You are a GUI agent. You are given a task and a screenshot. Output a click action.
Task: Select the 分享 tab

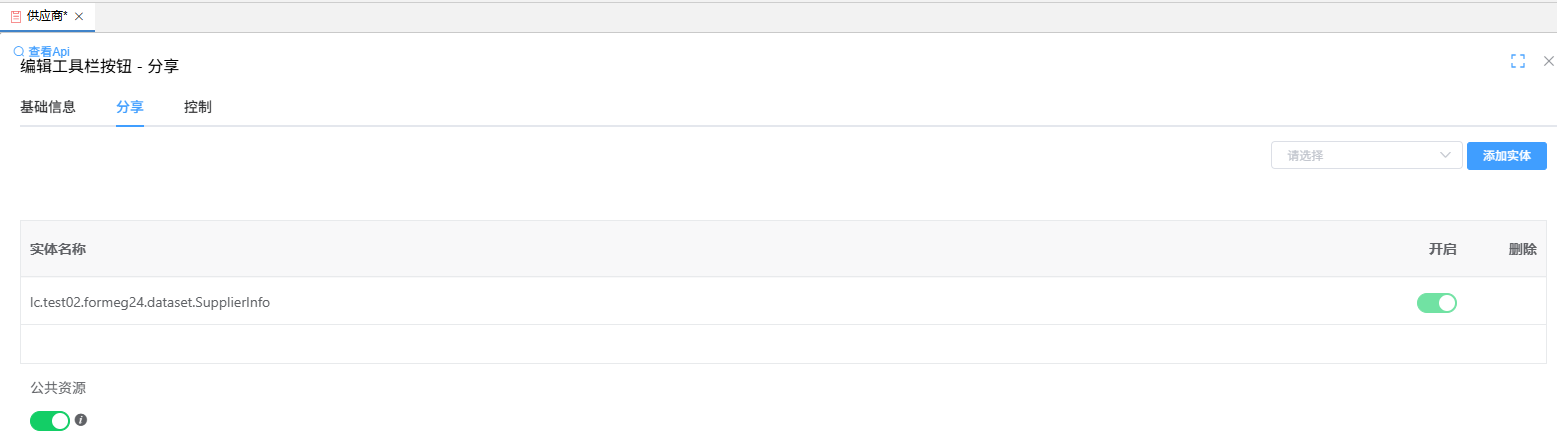click(130, 107)
